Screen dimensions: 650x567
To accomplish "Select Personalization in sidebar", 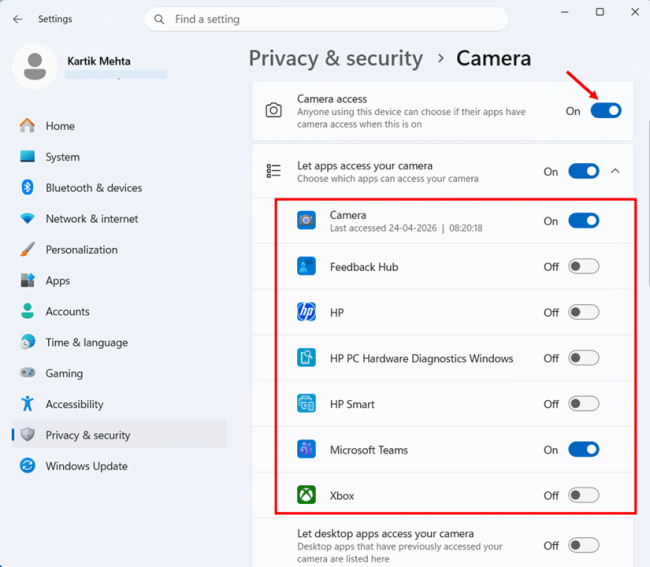I will click(x=119, y=249).
